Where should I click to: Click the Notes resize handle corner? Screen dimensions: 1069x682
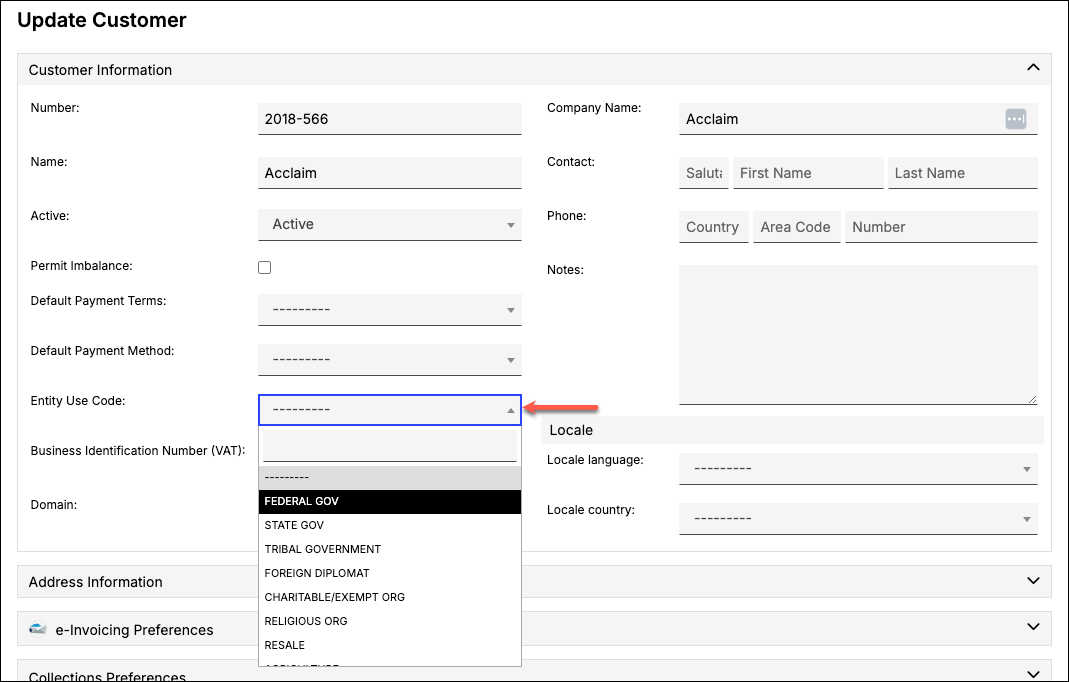(1032, 399)
